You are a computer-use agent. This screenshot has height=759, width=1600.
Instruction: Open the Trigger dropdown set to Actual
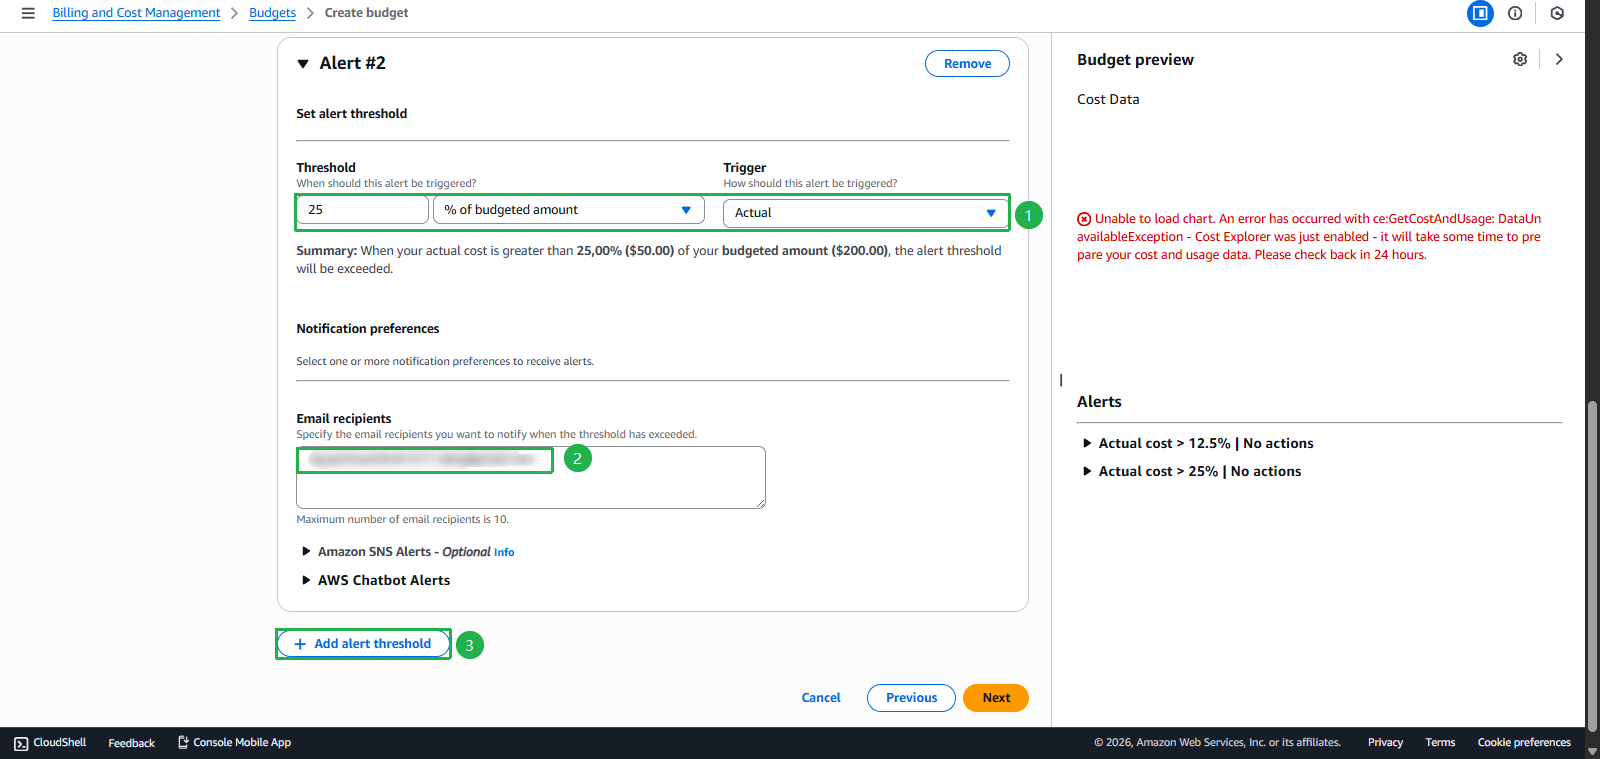click(865, 213)
